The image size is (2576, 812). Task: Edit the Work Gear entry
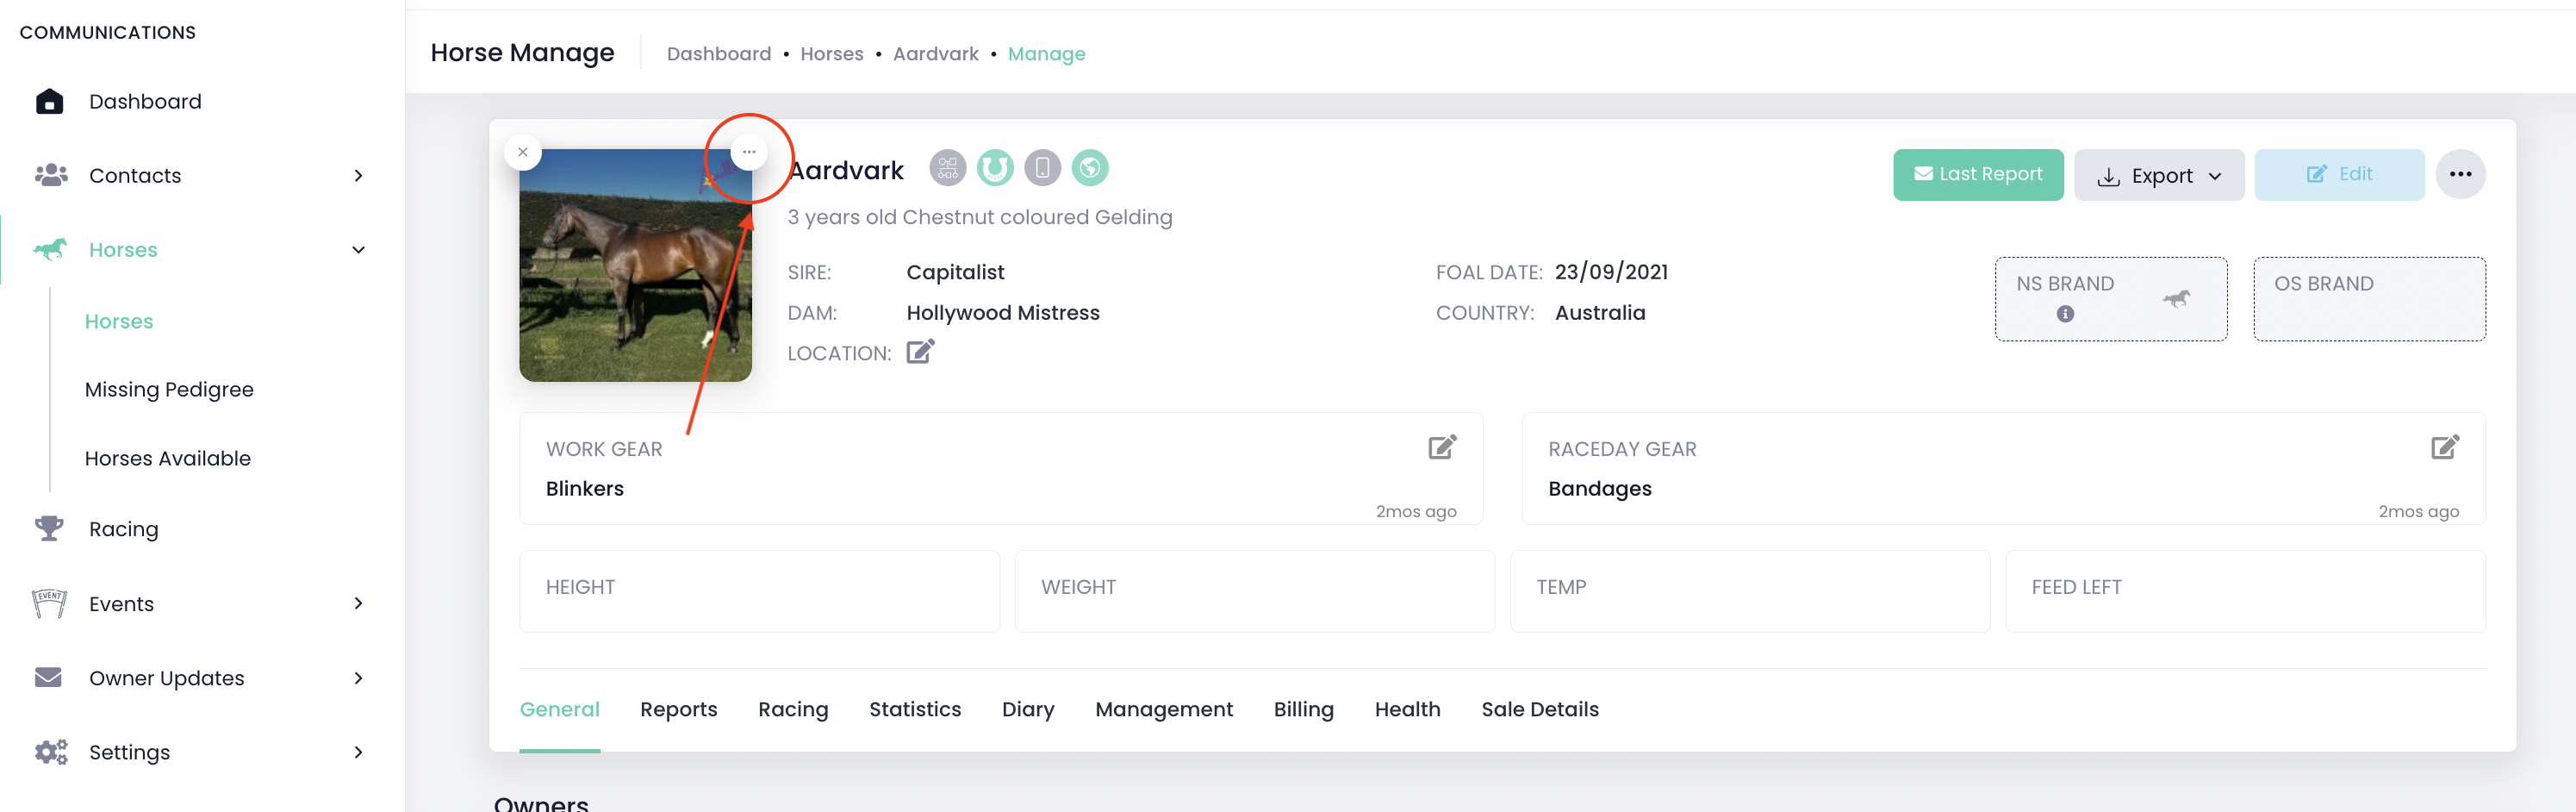[x=1441, y=447]
